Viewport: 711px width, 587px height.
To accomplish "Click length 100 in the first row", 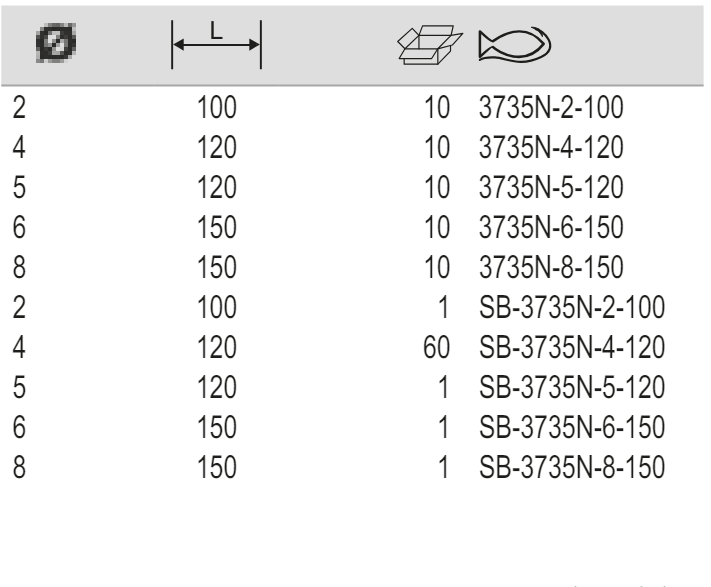I will click(x=217, y=106).
